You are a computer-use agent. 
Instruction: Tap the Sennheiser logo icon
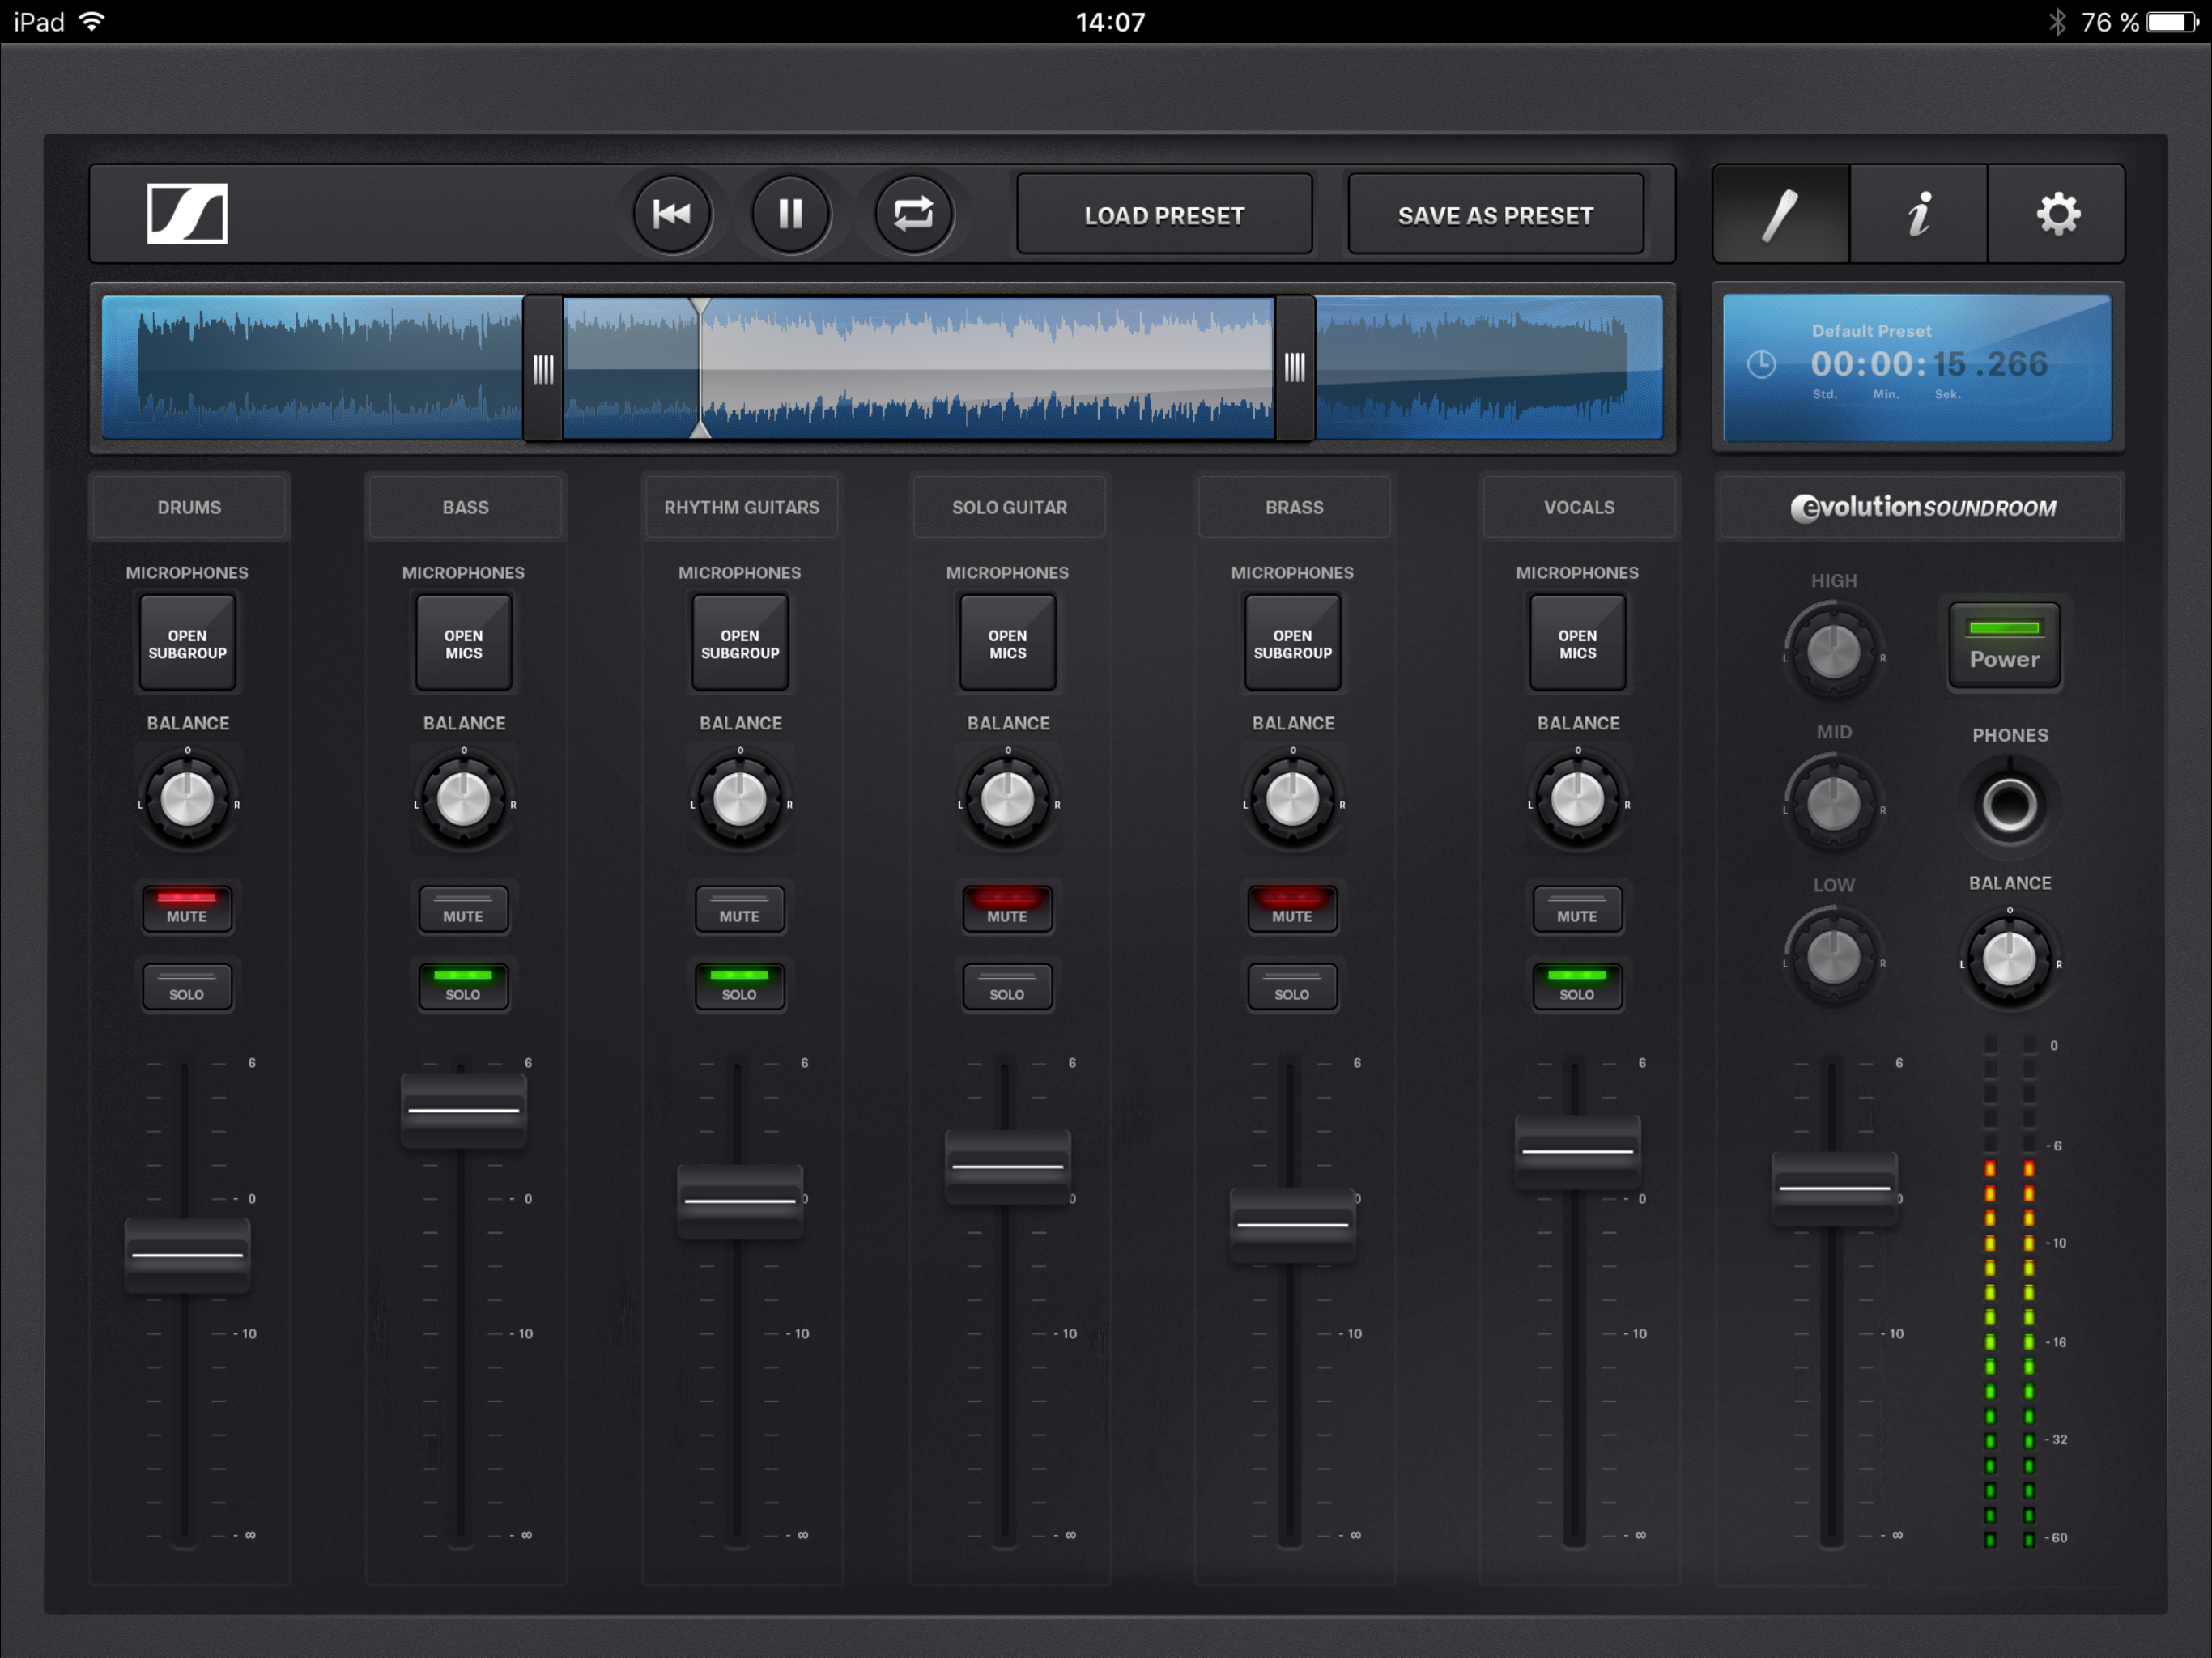(187, 213)
